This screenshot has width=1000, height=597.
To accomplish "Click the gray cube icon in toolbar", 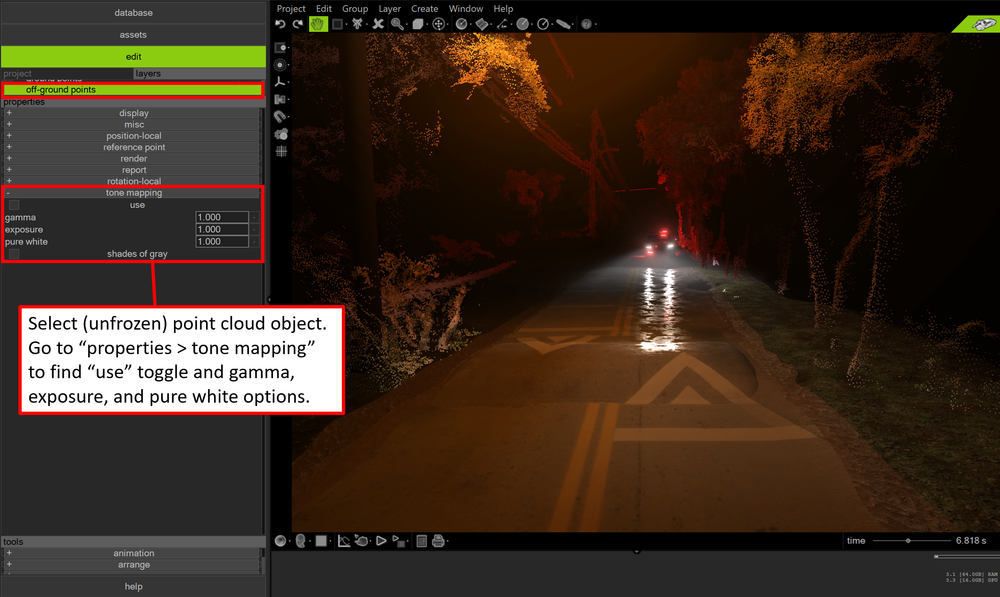I will pos(417,24).
